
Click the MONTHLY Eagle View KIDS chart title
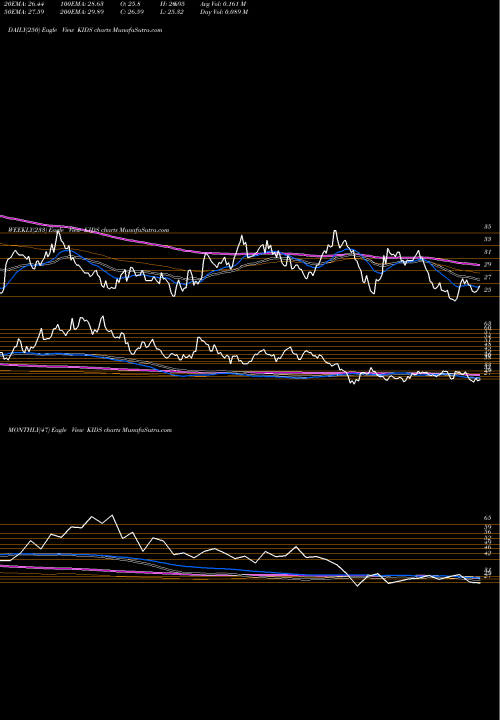90,430
